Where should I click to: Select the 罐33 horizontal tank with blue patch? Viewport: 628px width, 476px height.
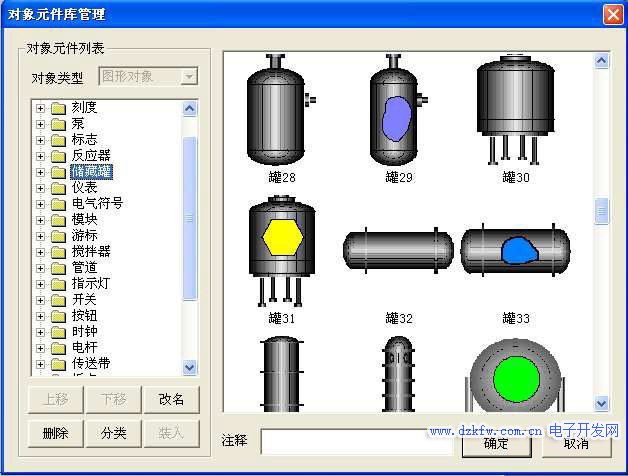[x=515, y=250]
